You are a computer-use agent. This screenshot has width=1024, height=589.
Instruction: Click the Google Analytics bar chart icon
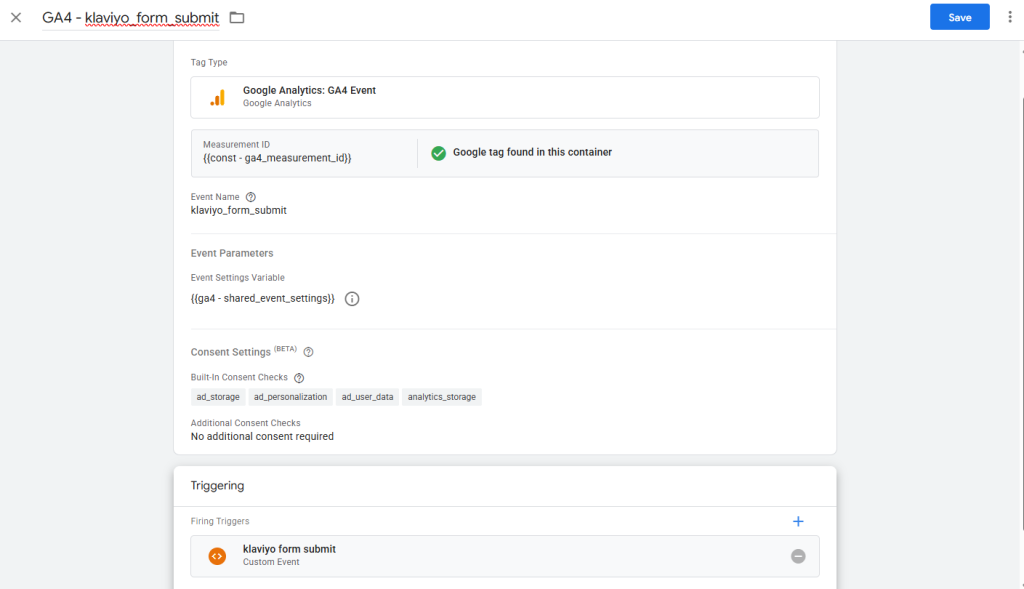217,97
